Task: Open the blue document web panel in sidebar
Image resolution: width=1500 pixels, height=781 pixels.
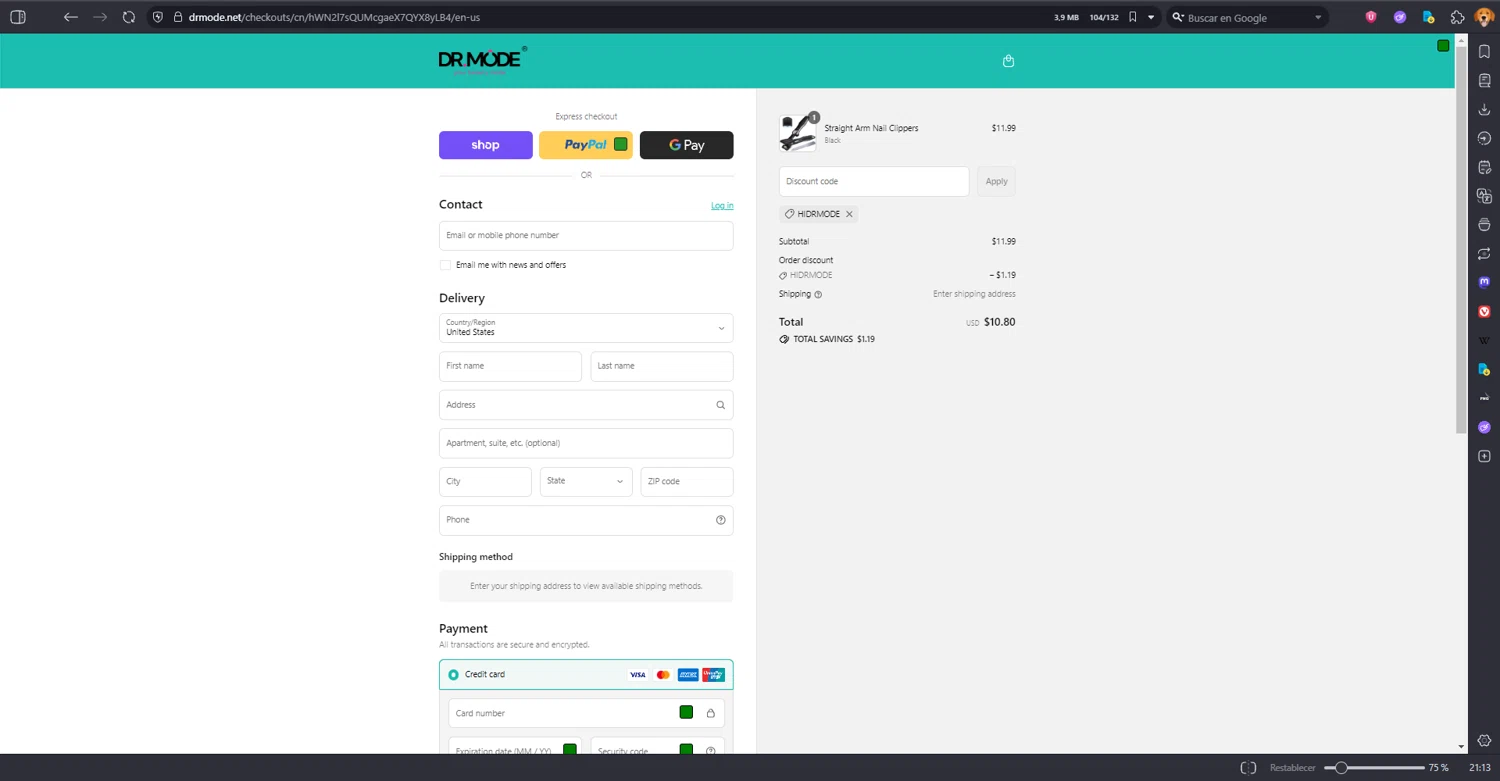Action: pos(1484,370)
